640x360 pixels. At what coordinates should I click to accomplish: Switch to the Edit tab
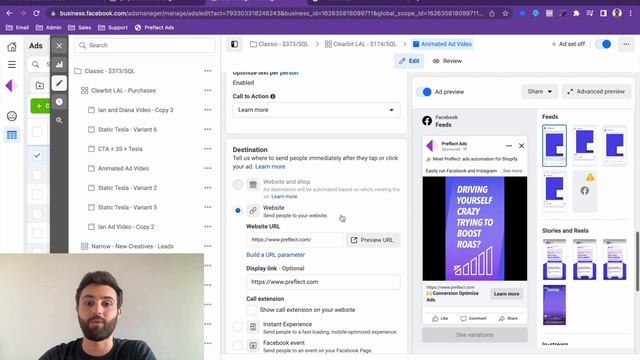(409, 61)
